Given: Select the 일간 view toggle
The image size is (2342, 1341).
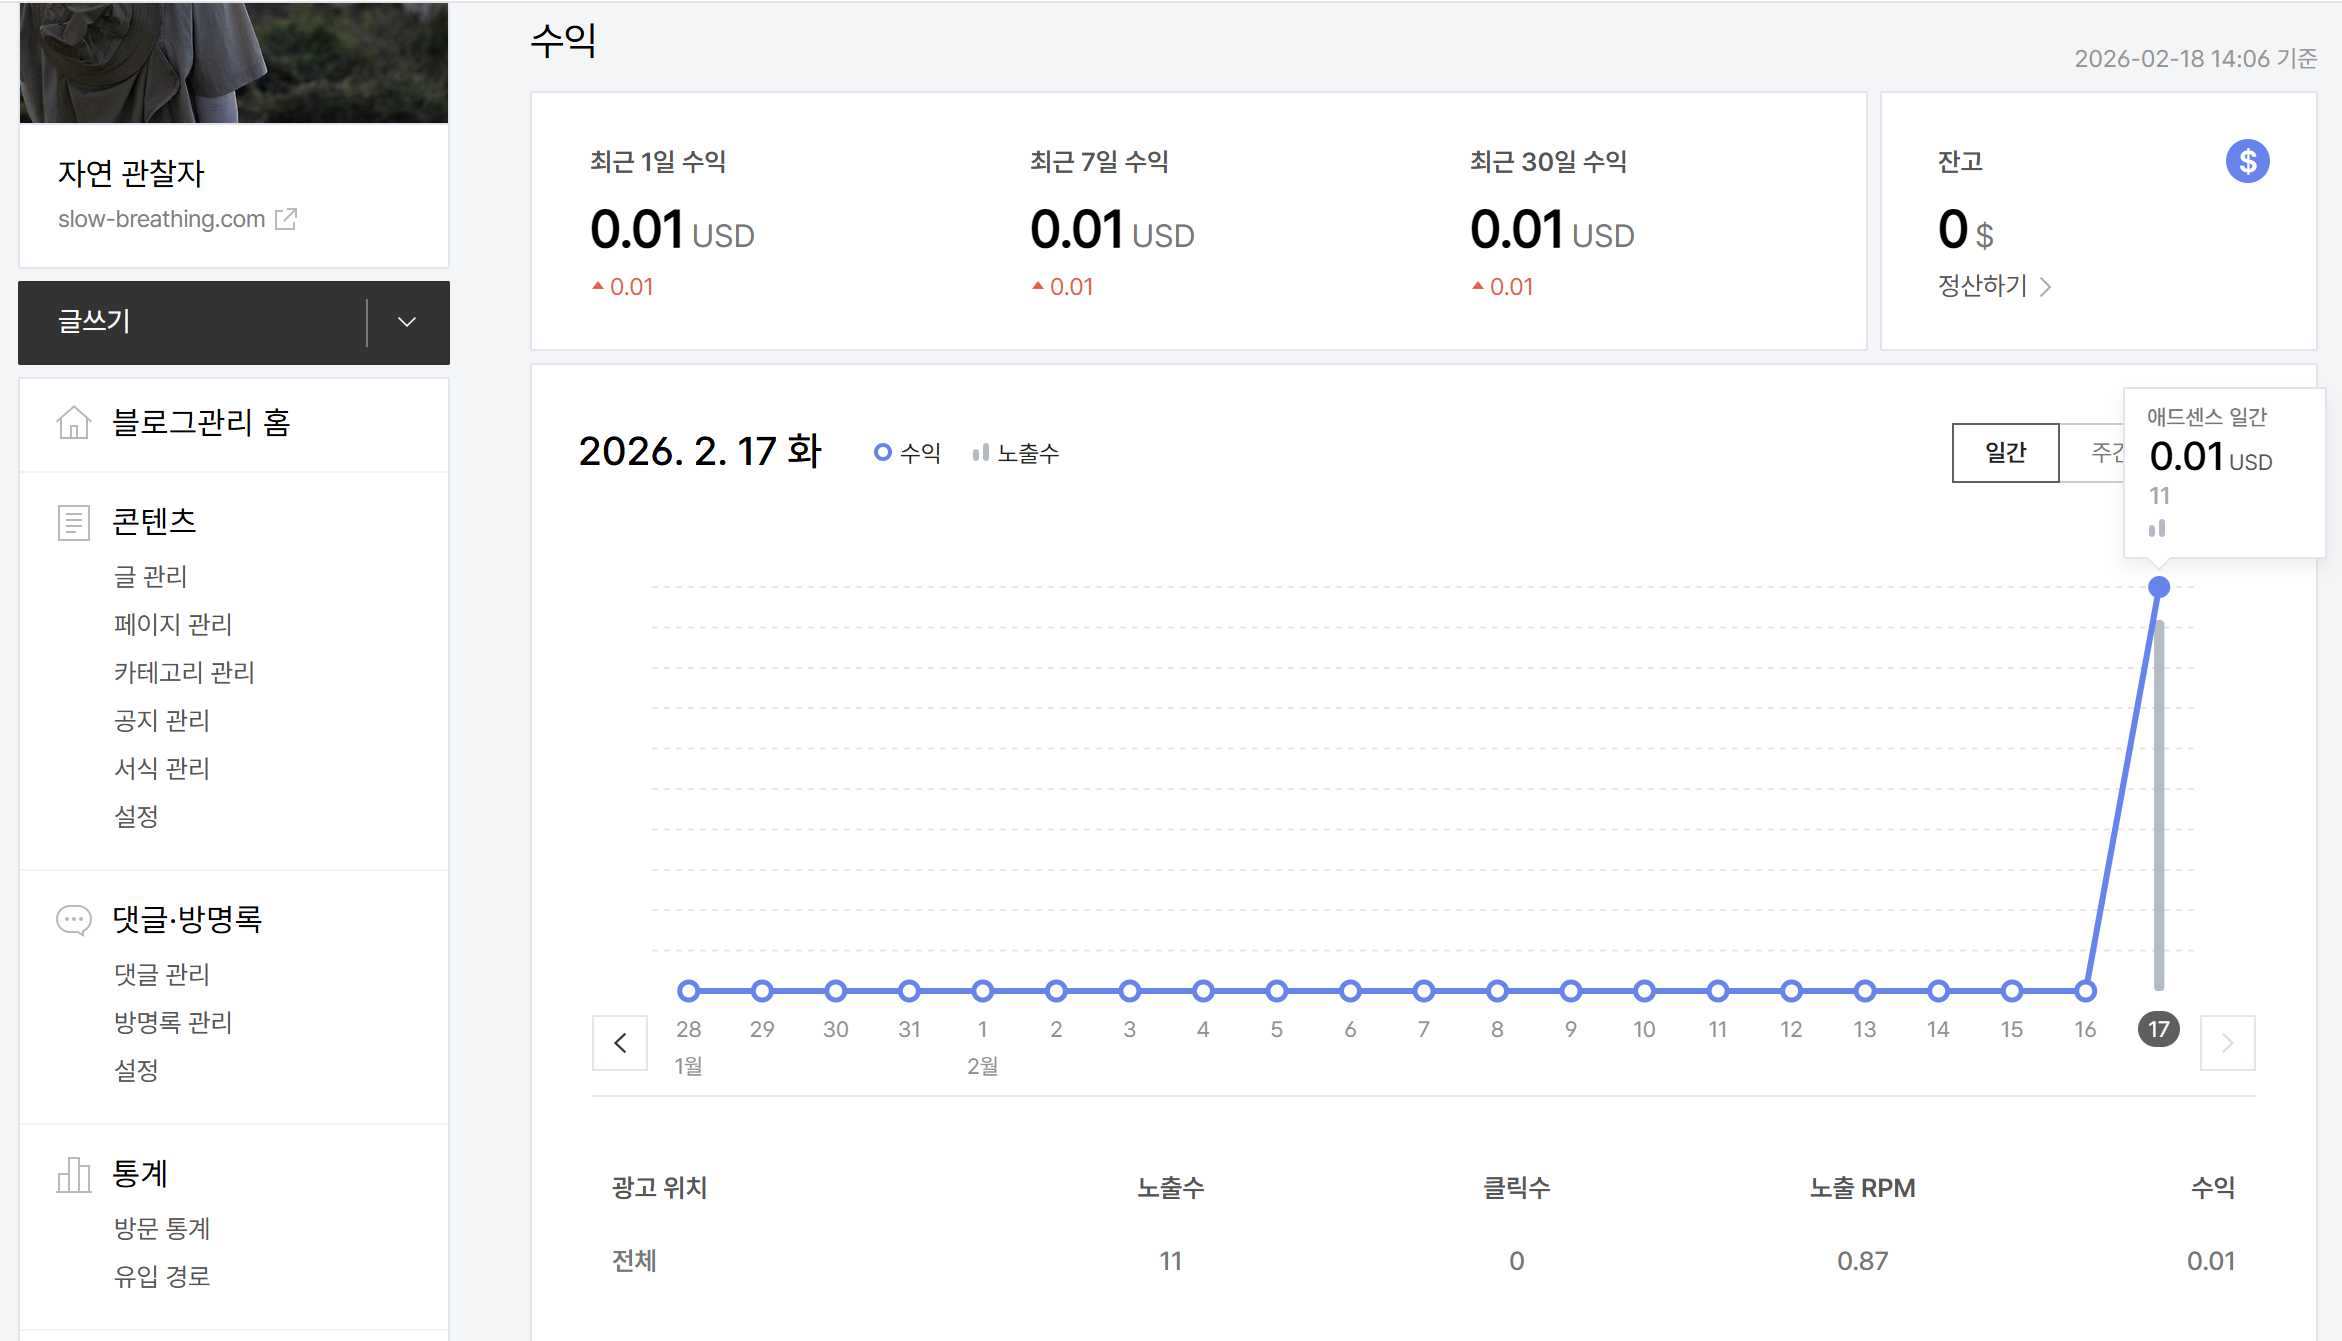Looking at the screenshot, I should 2005,453.
